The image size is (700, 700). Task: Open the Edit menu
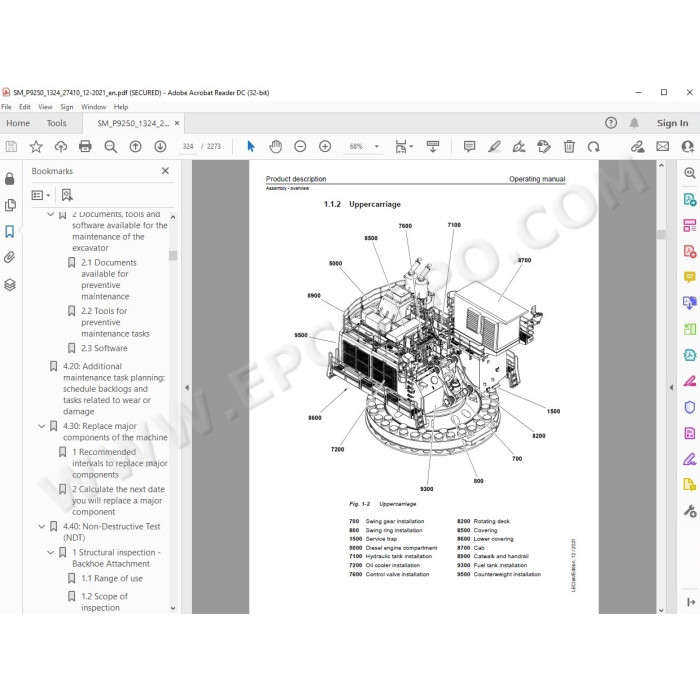click(25, 107)
